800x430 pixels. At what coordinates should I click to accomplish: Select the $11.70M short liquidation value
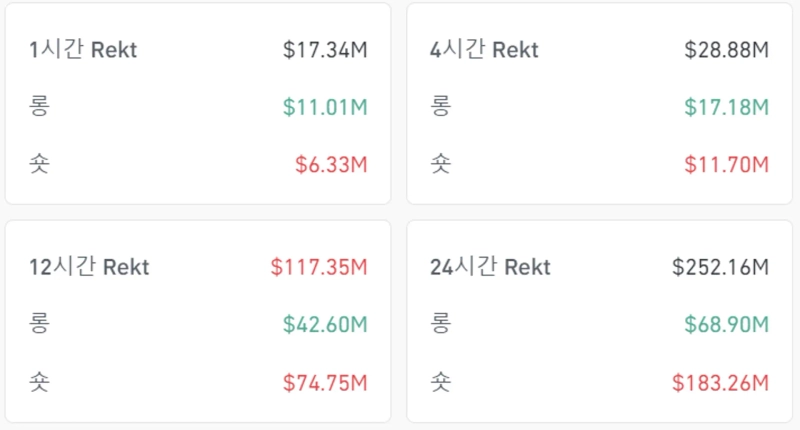click(x=726, y=164)
